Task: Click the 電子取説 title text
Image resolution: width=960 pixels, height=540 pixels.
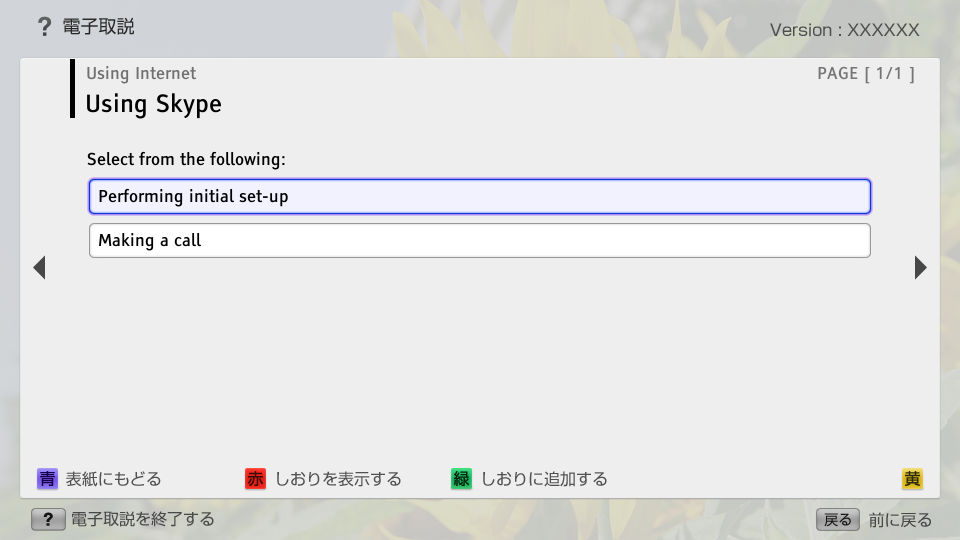Action: 98,27
